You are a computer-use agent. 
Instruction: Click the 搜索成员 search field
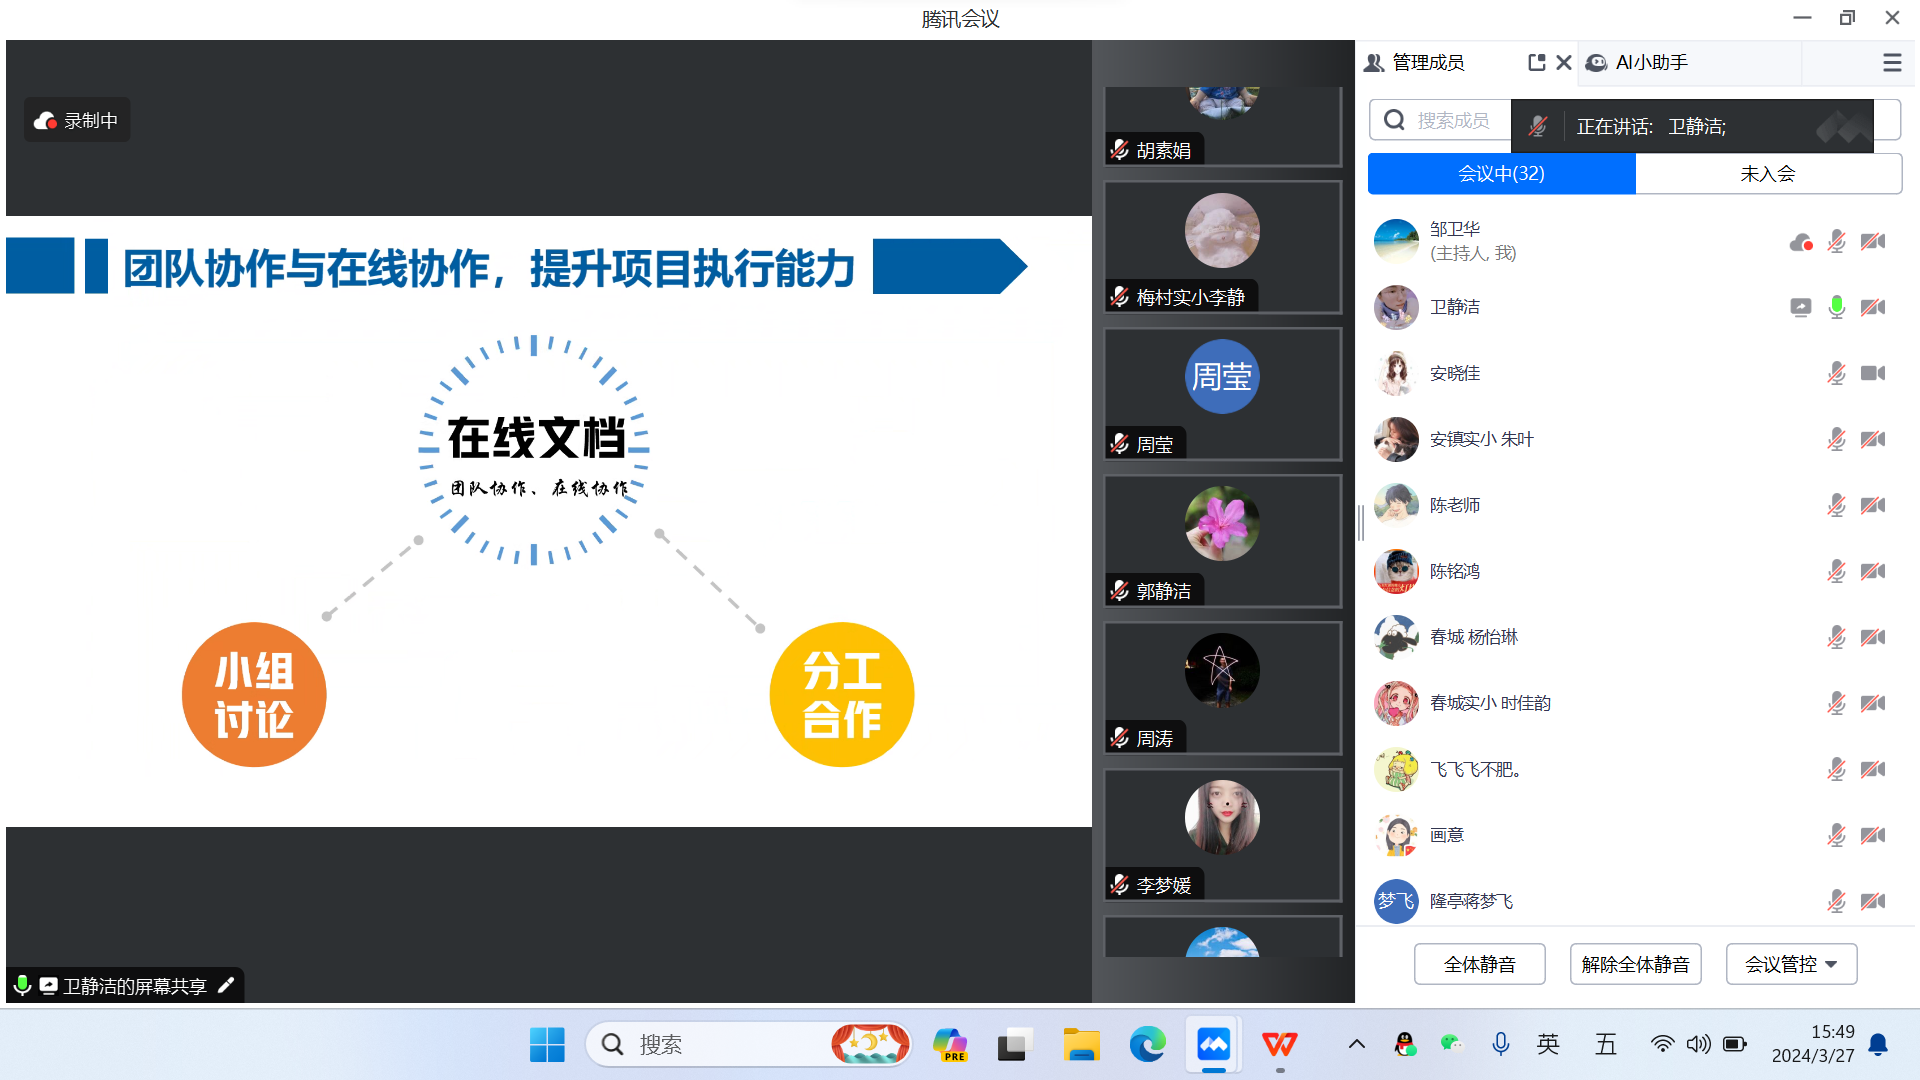[1450, 121]
